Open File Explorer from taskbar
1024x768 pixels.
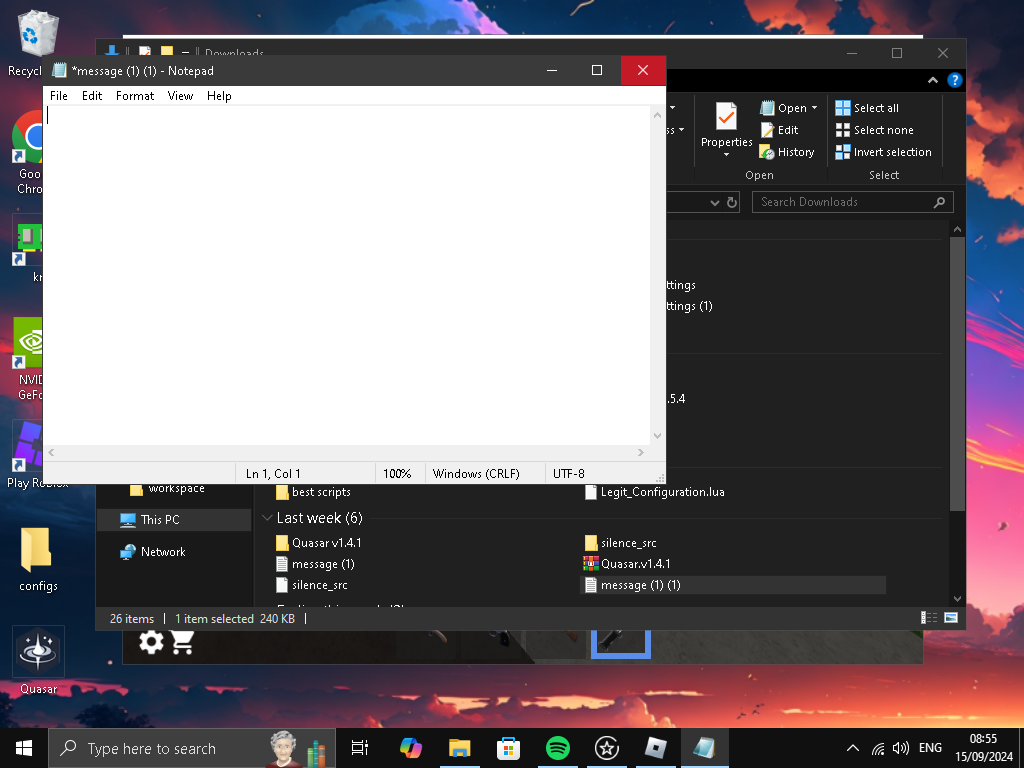coord(460,748)
